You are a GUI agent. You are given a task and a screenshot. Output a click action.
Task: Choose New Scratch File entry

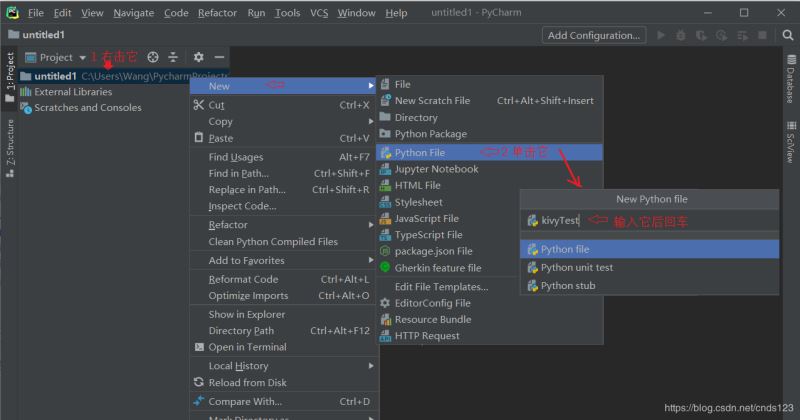pos(490,101)
